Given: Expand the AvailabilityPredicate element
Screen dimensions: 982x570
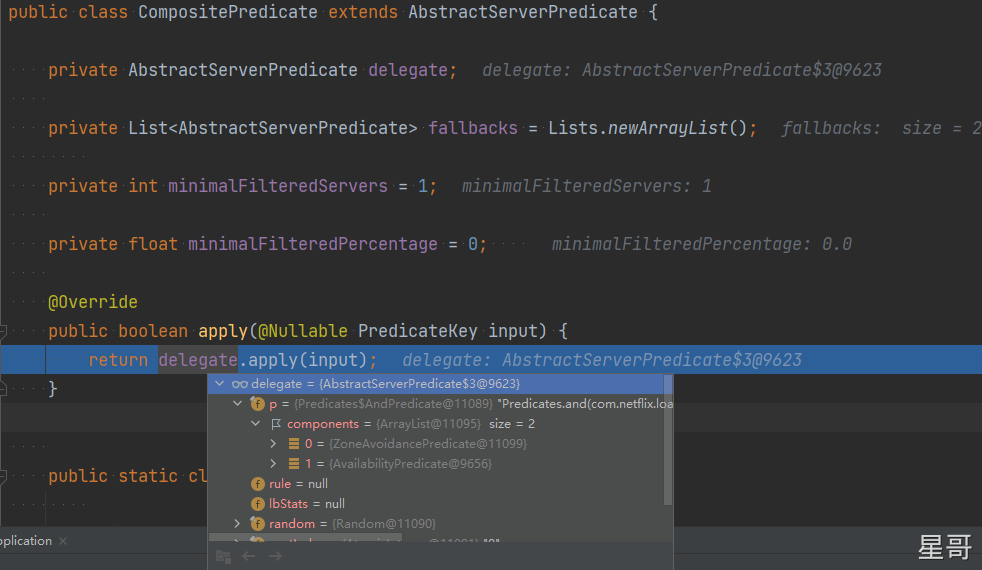Looking at the screenshot, I should tap(274, 464).
